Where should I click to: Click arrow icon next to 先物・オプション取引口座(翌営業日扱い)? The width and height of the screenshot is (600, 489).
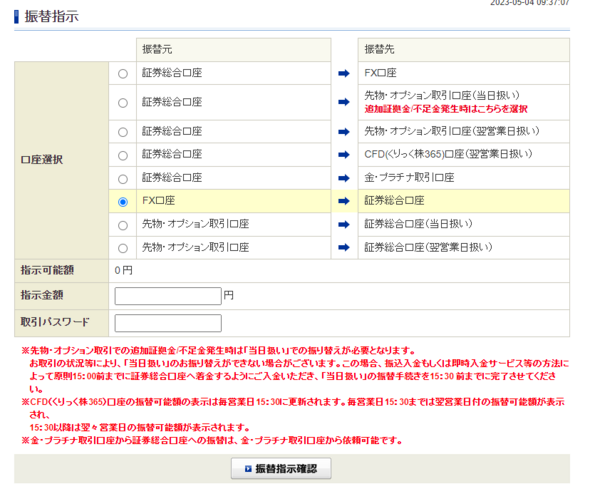(344, 132)
